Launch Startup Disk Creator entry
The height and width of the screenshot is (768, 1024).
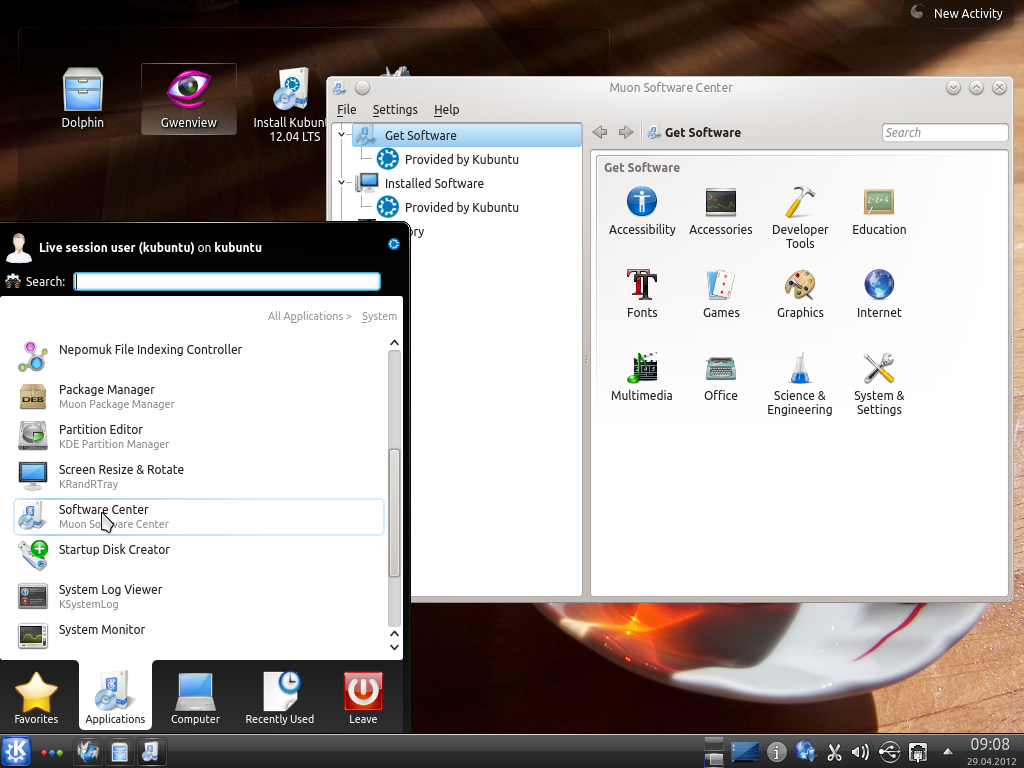(x=199, y=556)
